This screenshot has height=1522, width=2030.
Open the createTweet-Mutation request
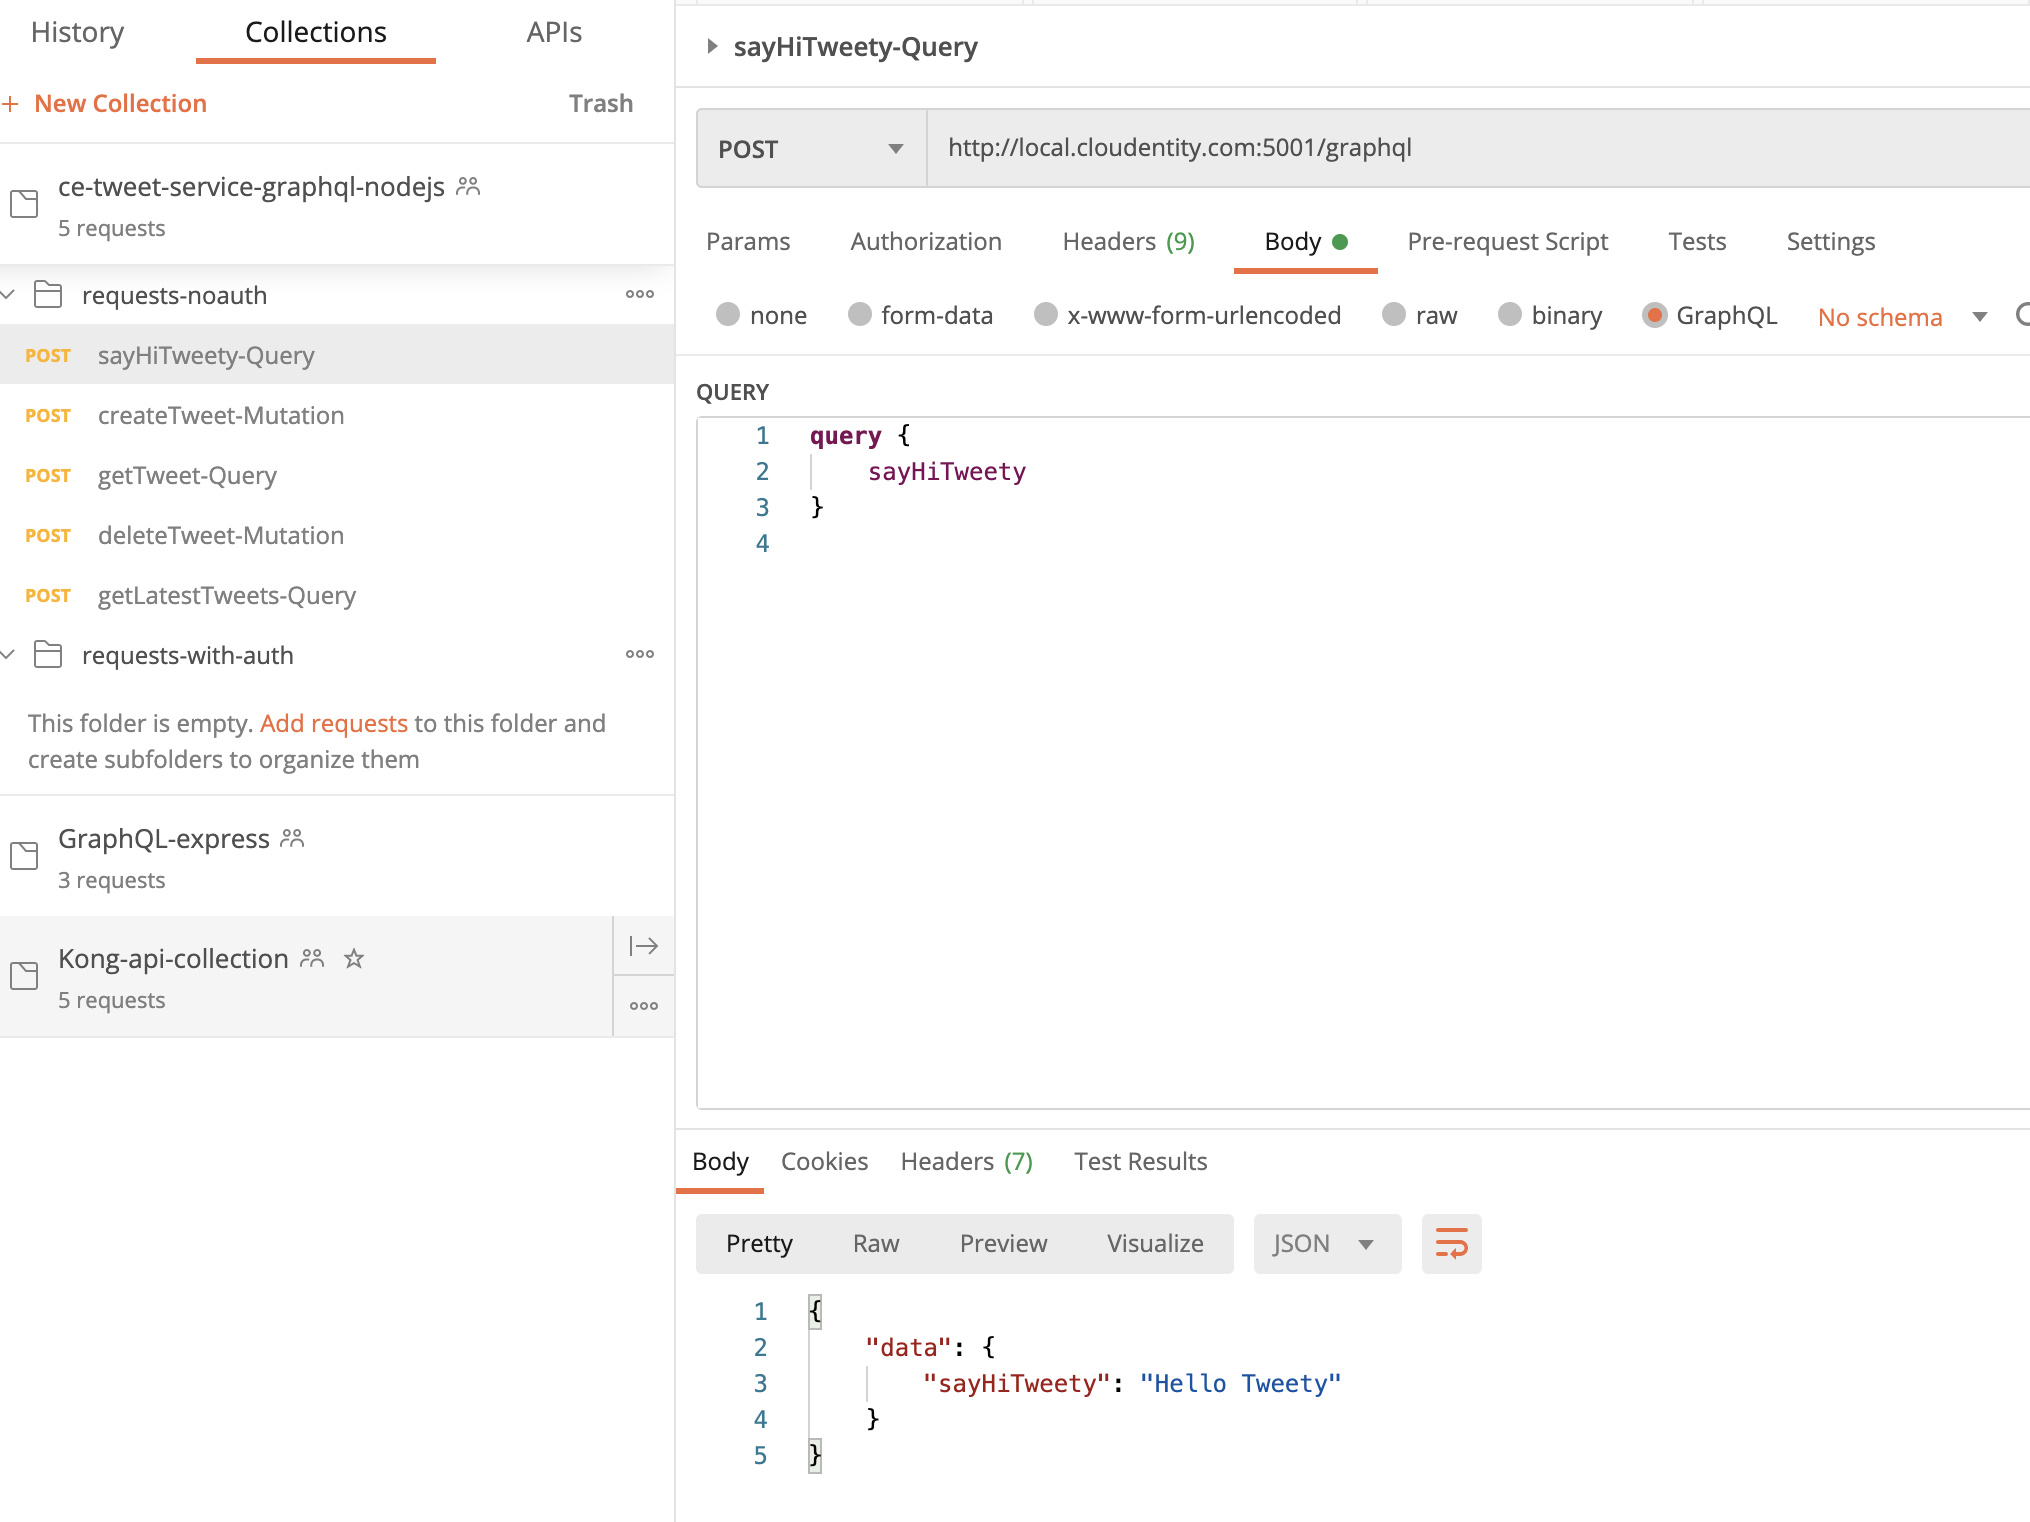[220, 415]
